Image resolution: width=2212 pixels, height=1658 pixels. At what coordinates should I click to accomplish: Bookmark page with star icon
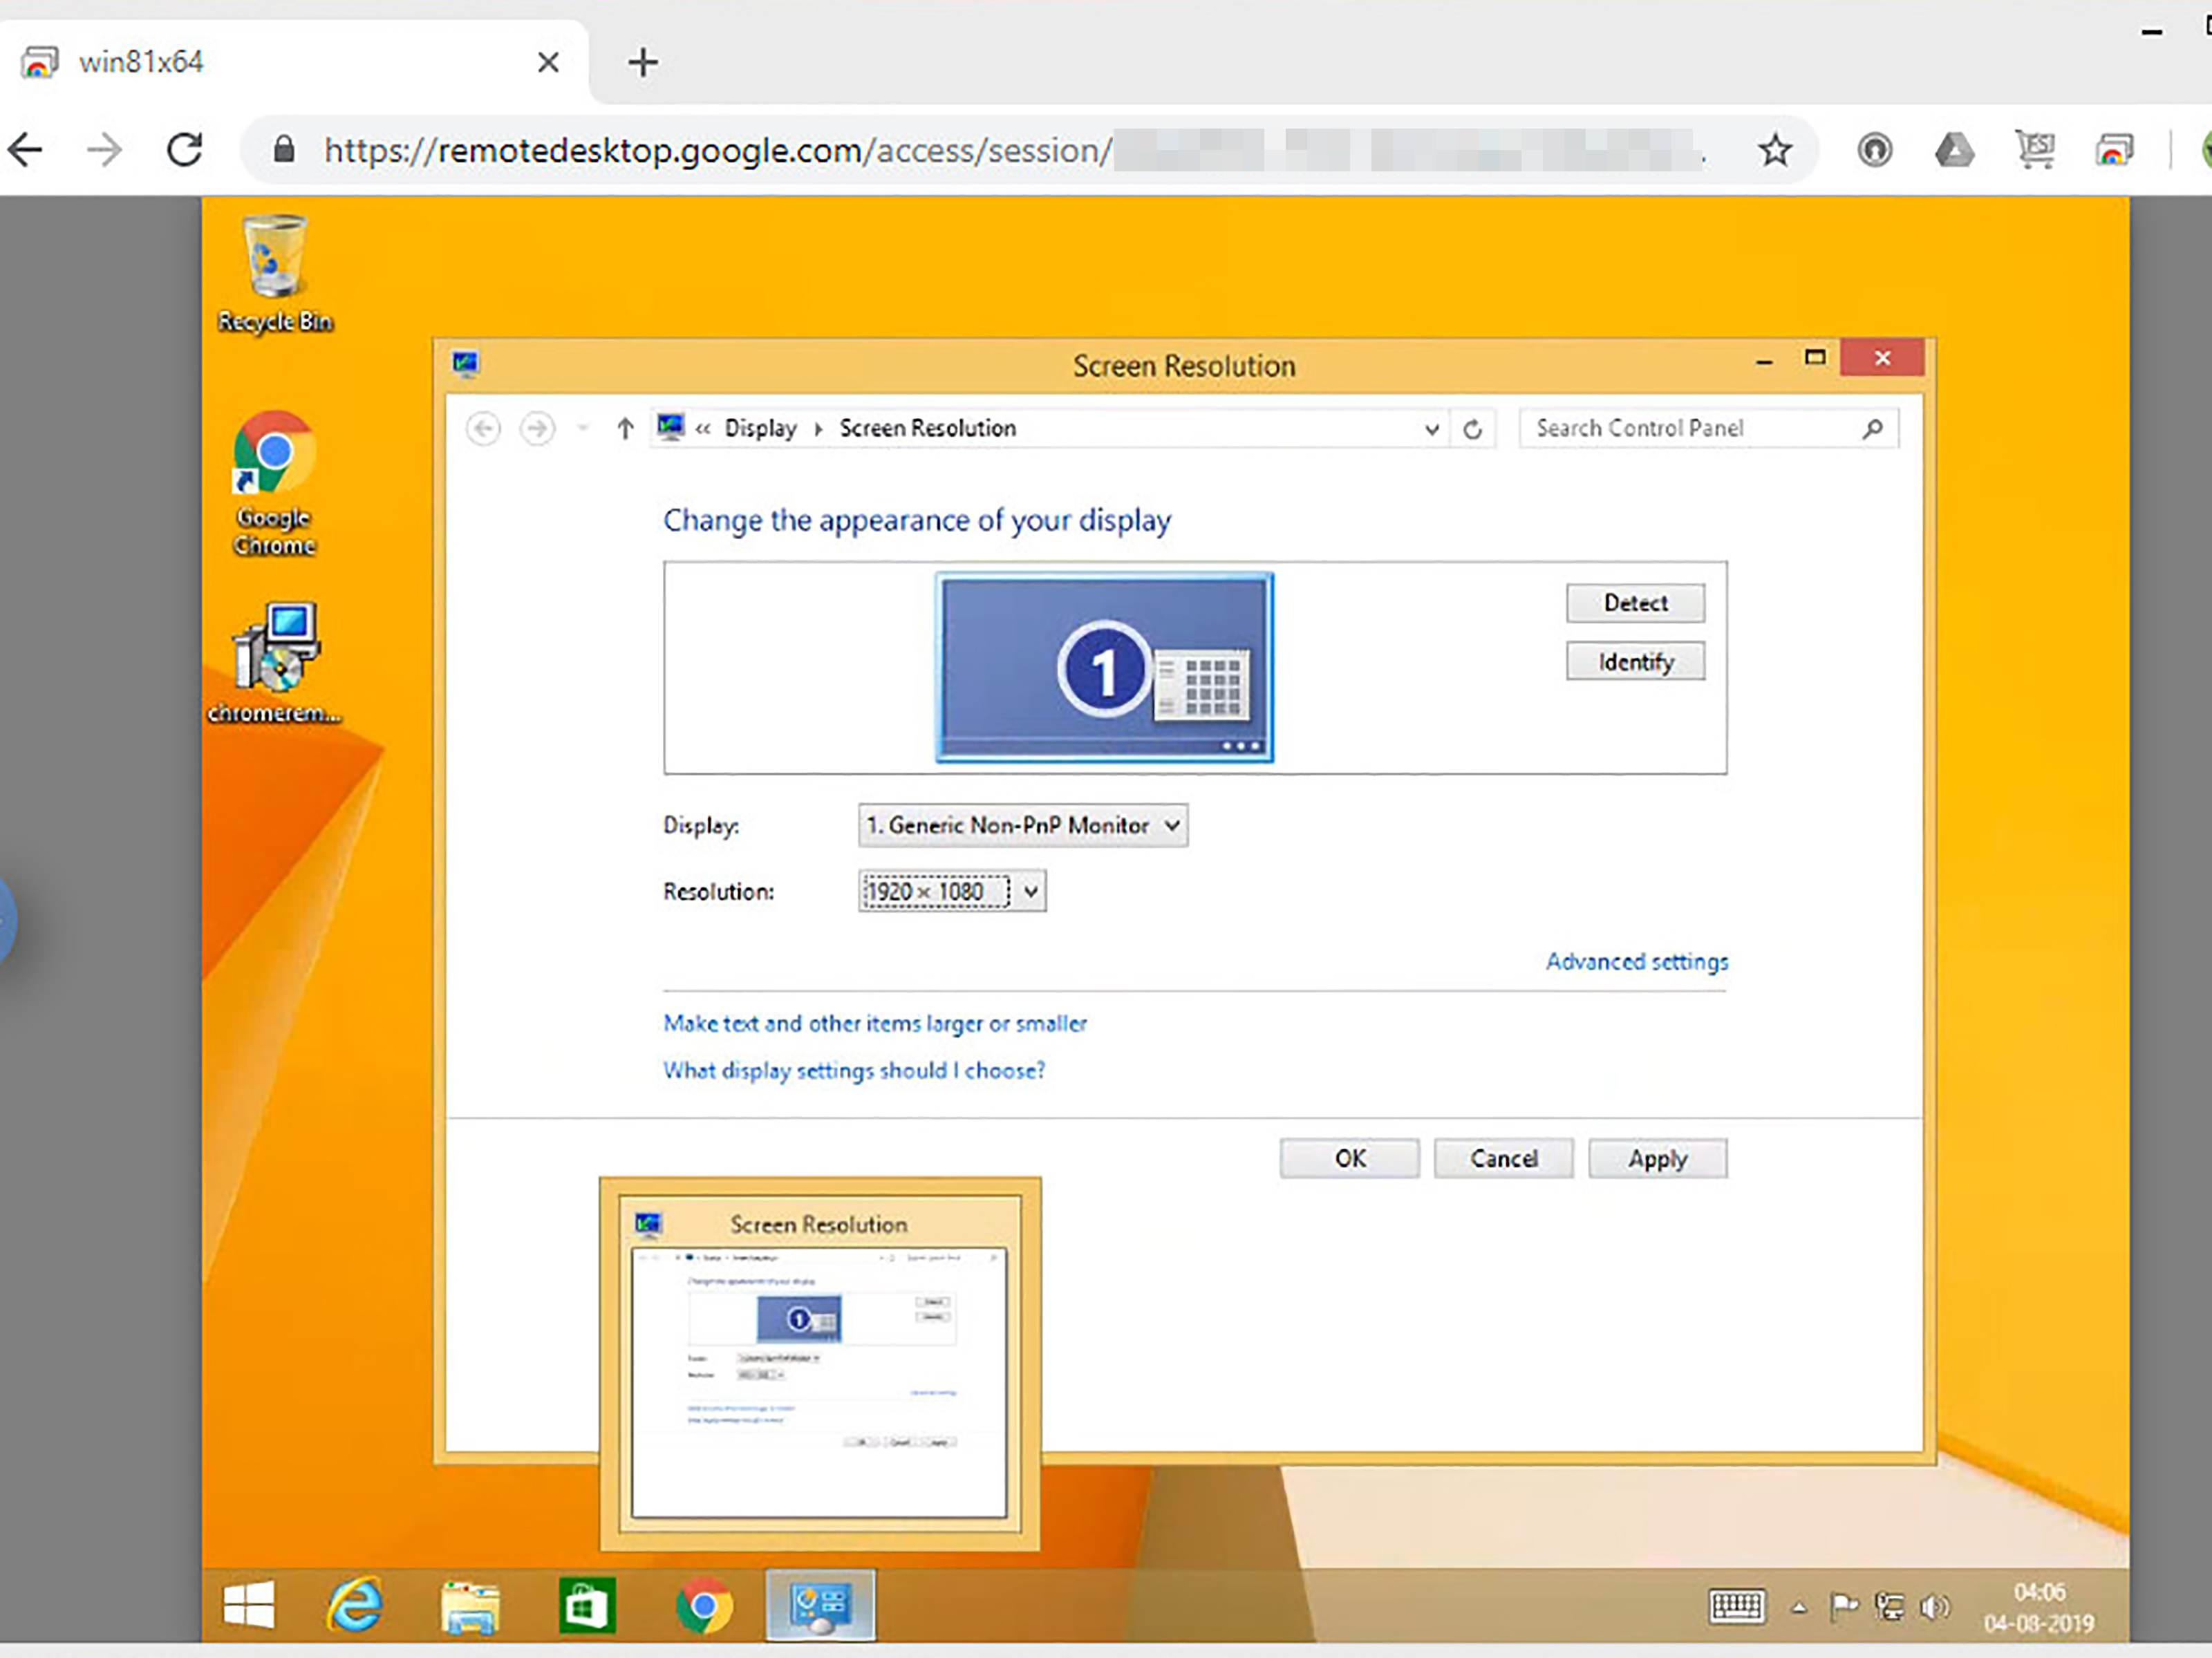click(x=1775, y=150)
